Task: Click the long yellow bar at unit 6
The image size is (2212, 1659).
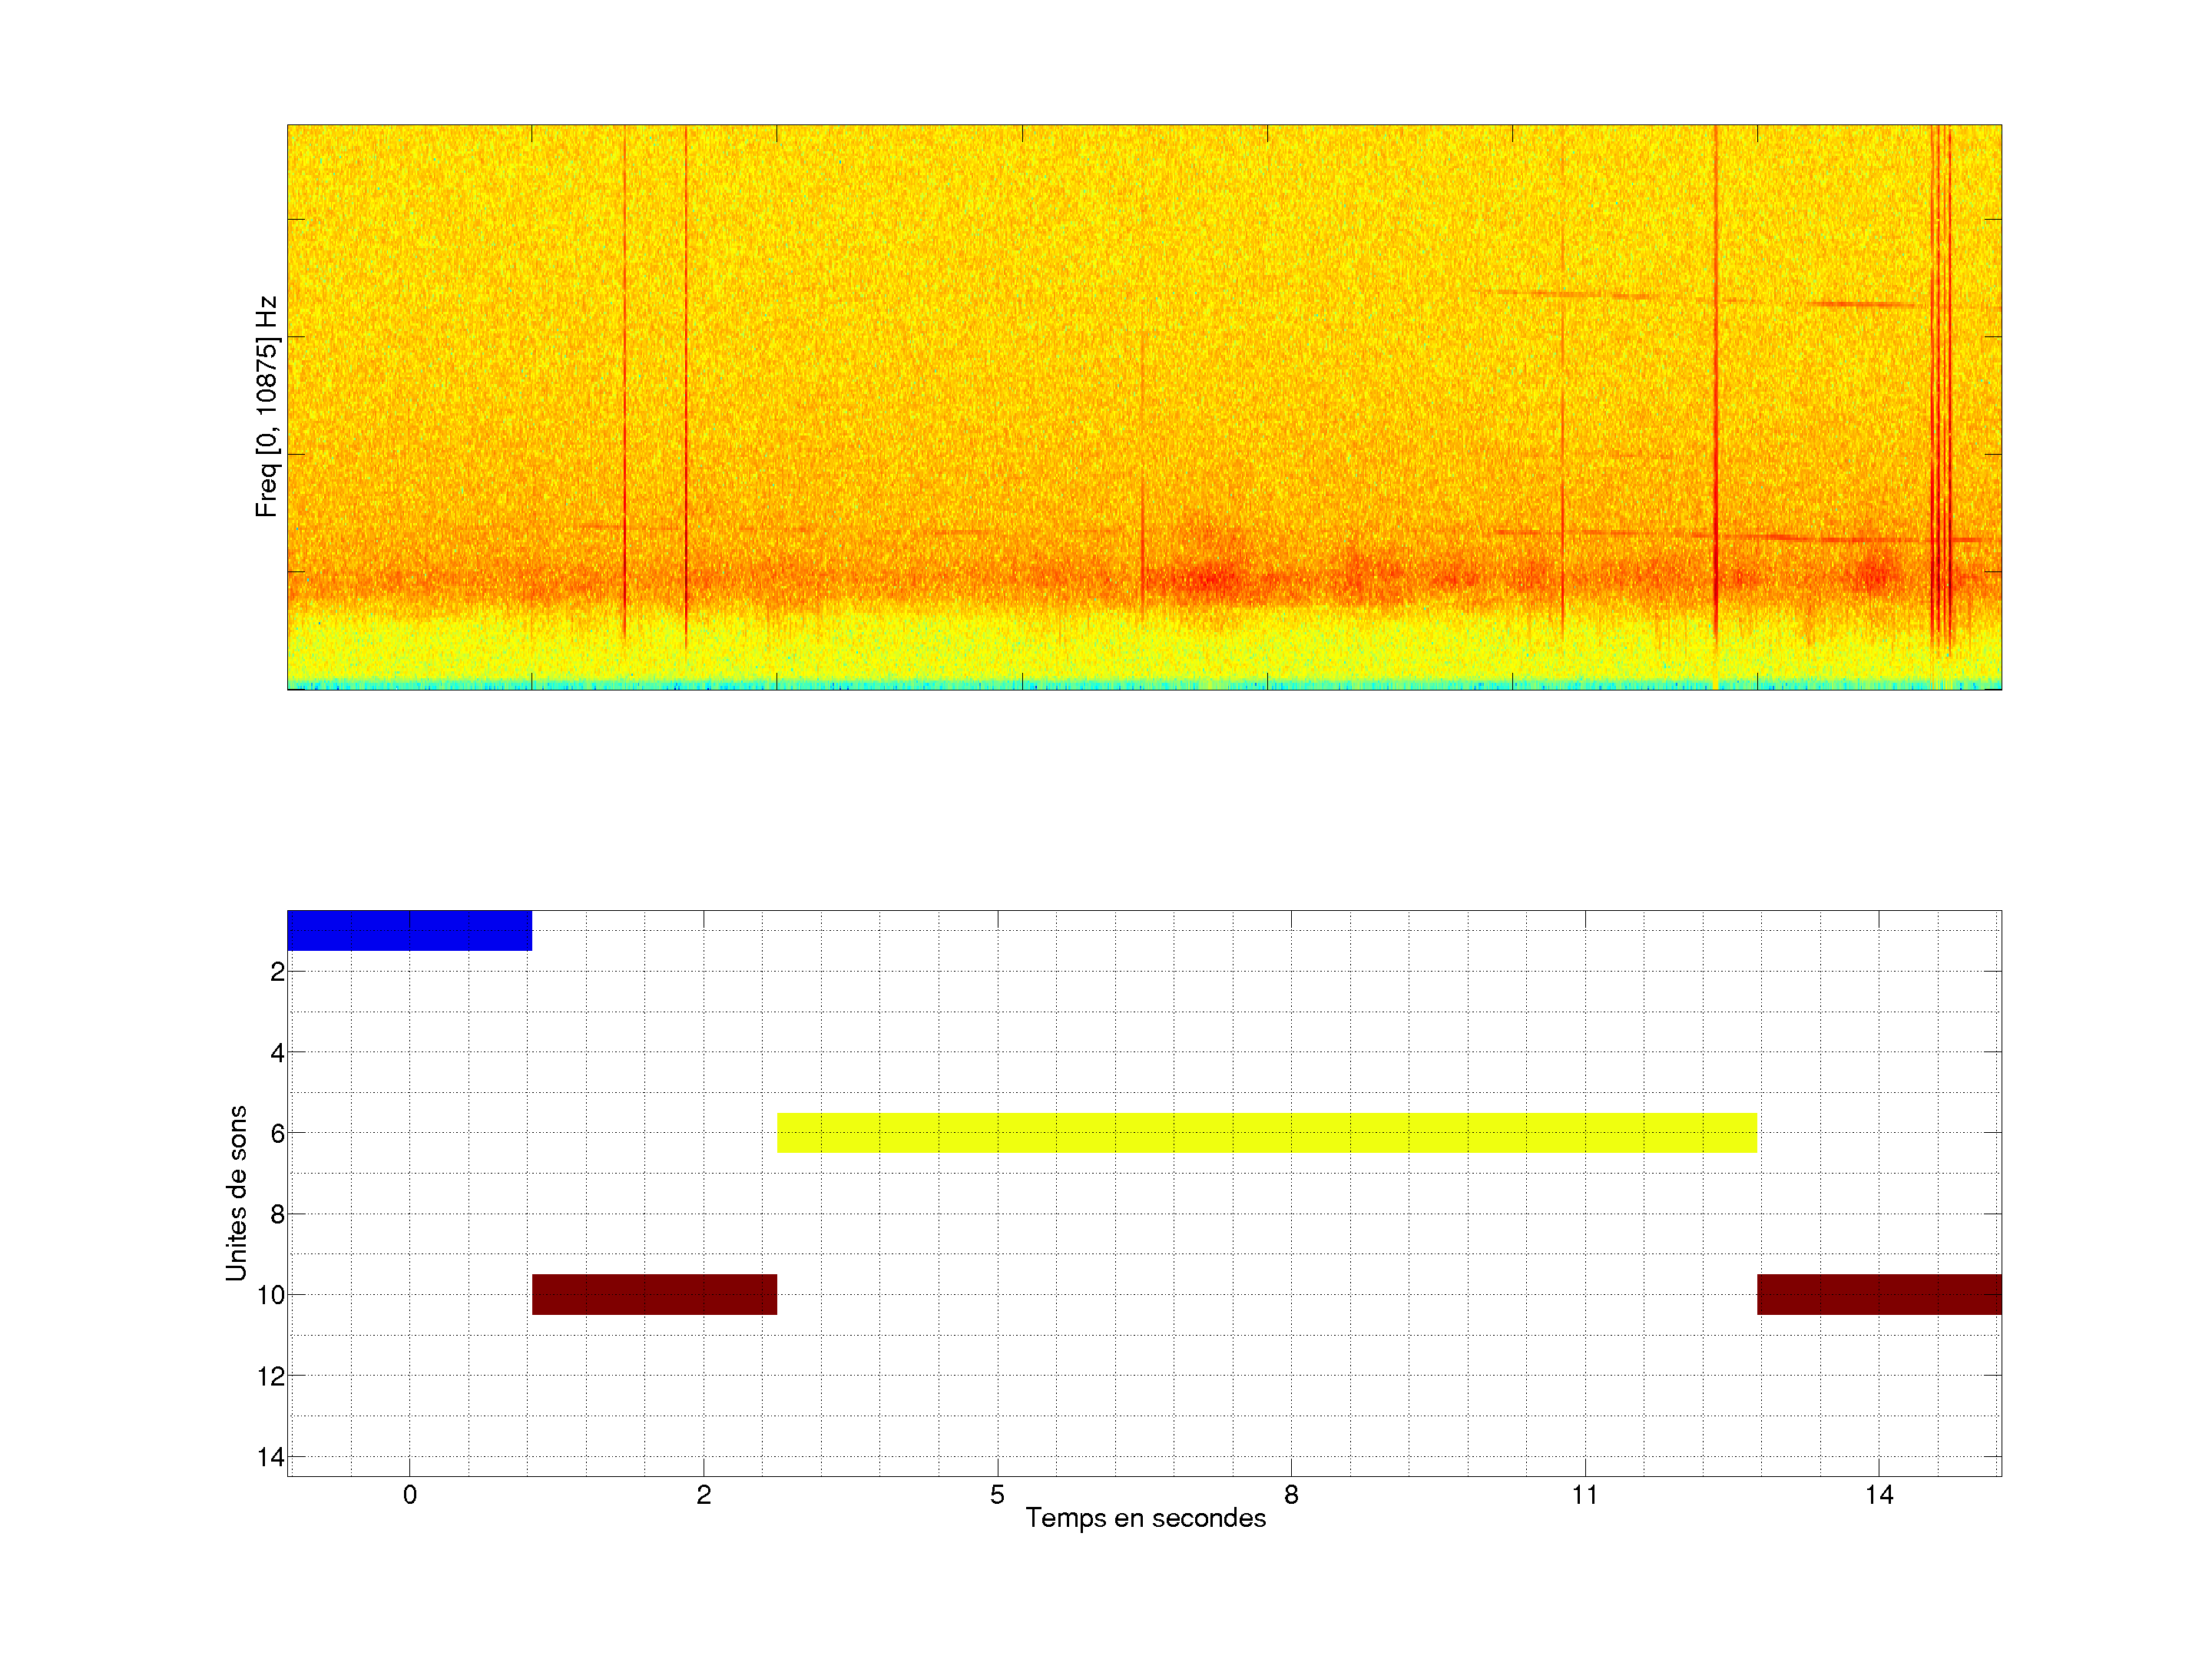Action: (1267, 1132)
